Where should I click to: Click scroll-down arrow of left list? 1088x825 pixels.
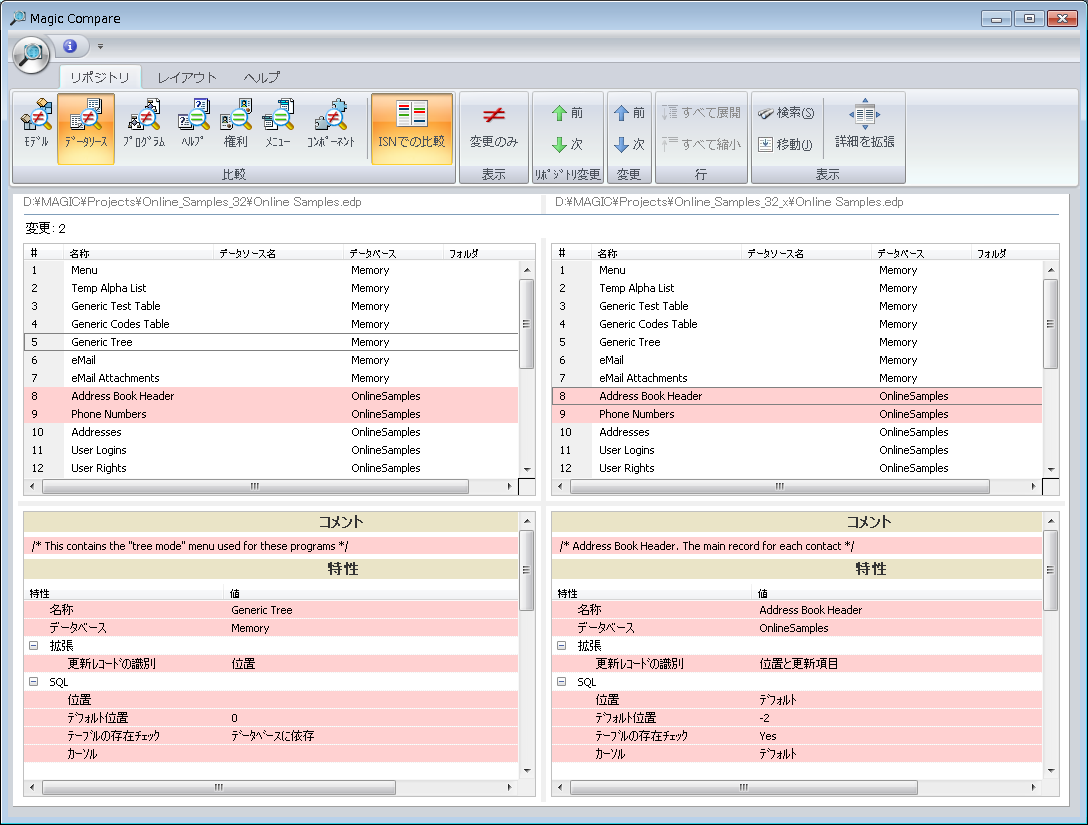527,470
